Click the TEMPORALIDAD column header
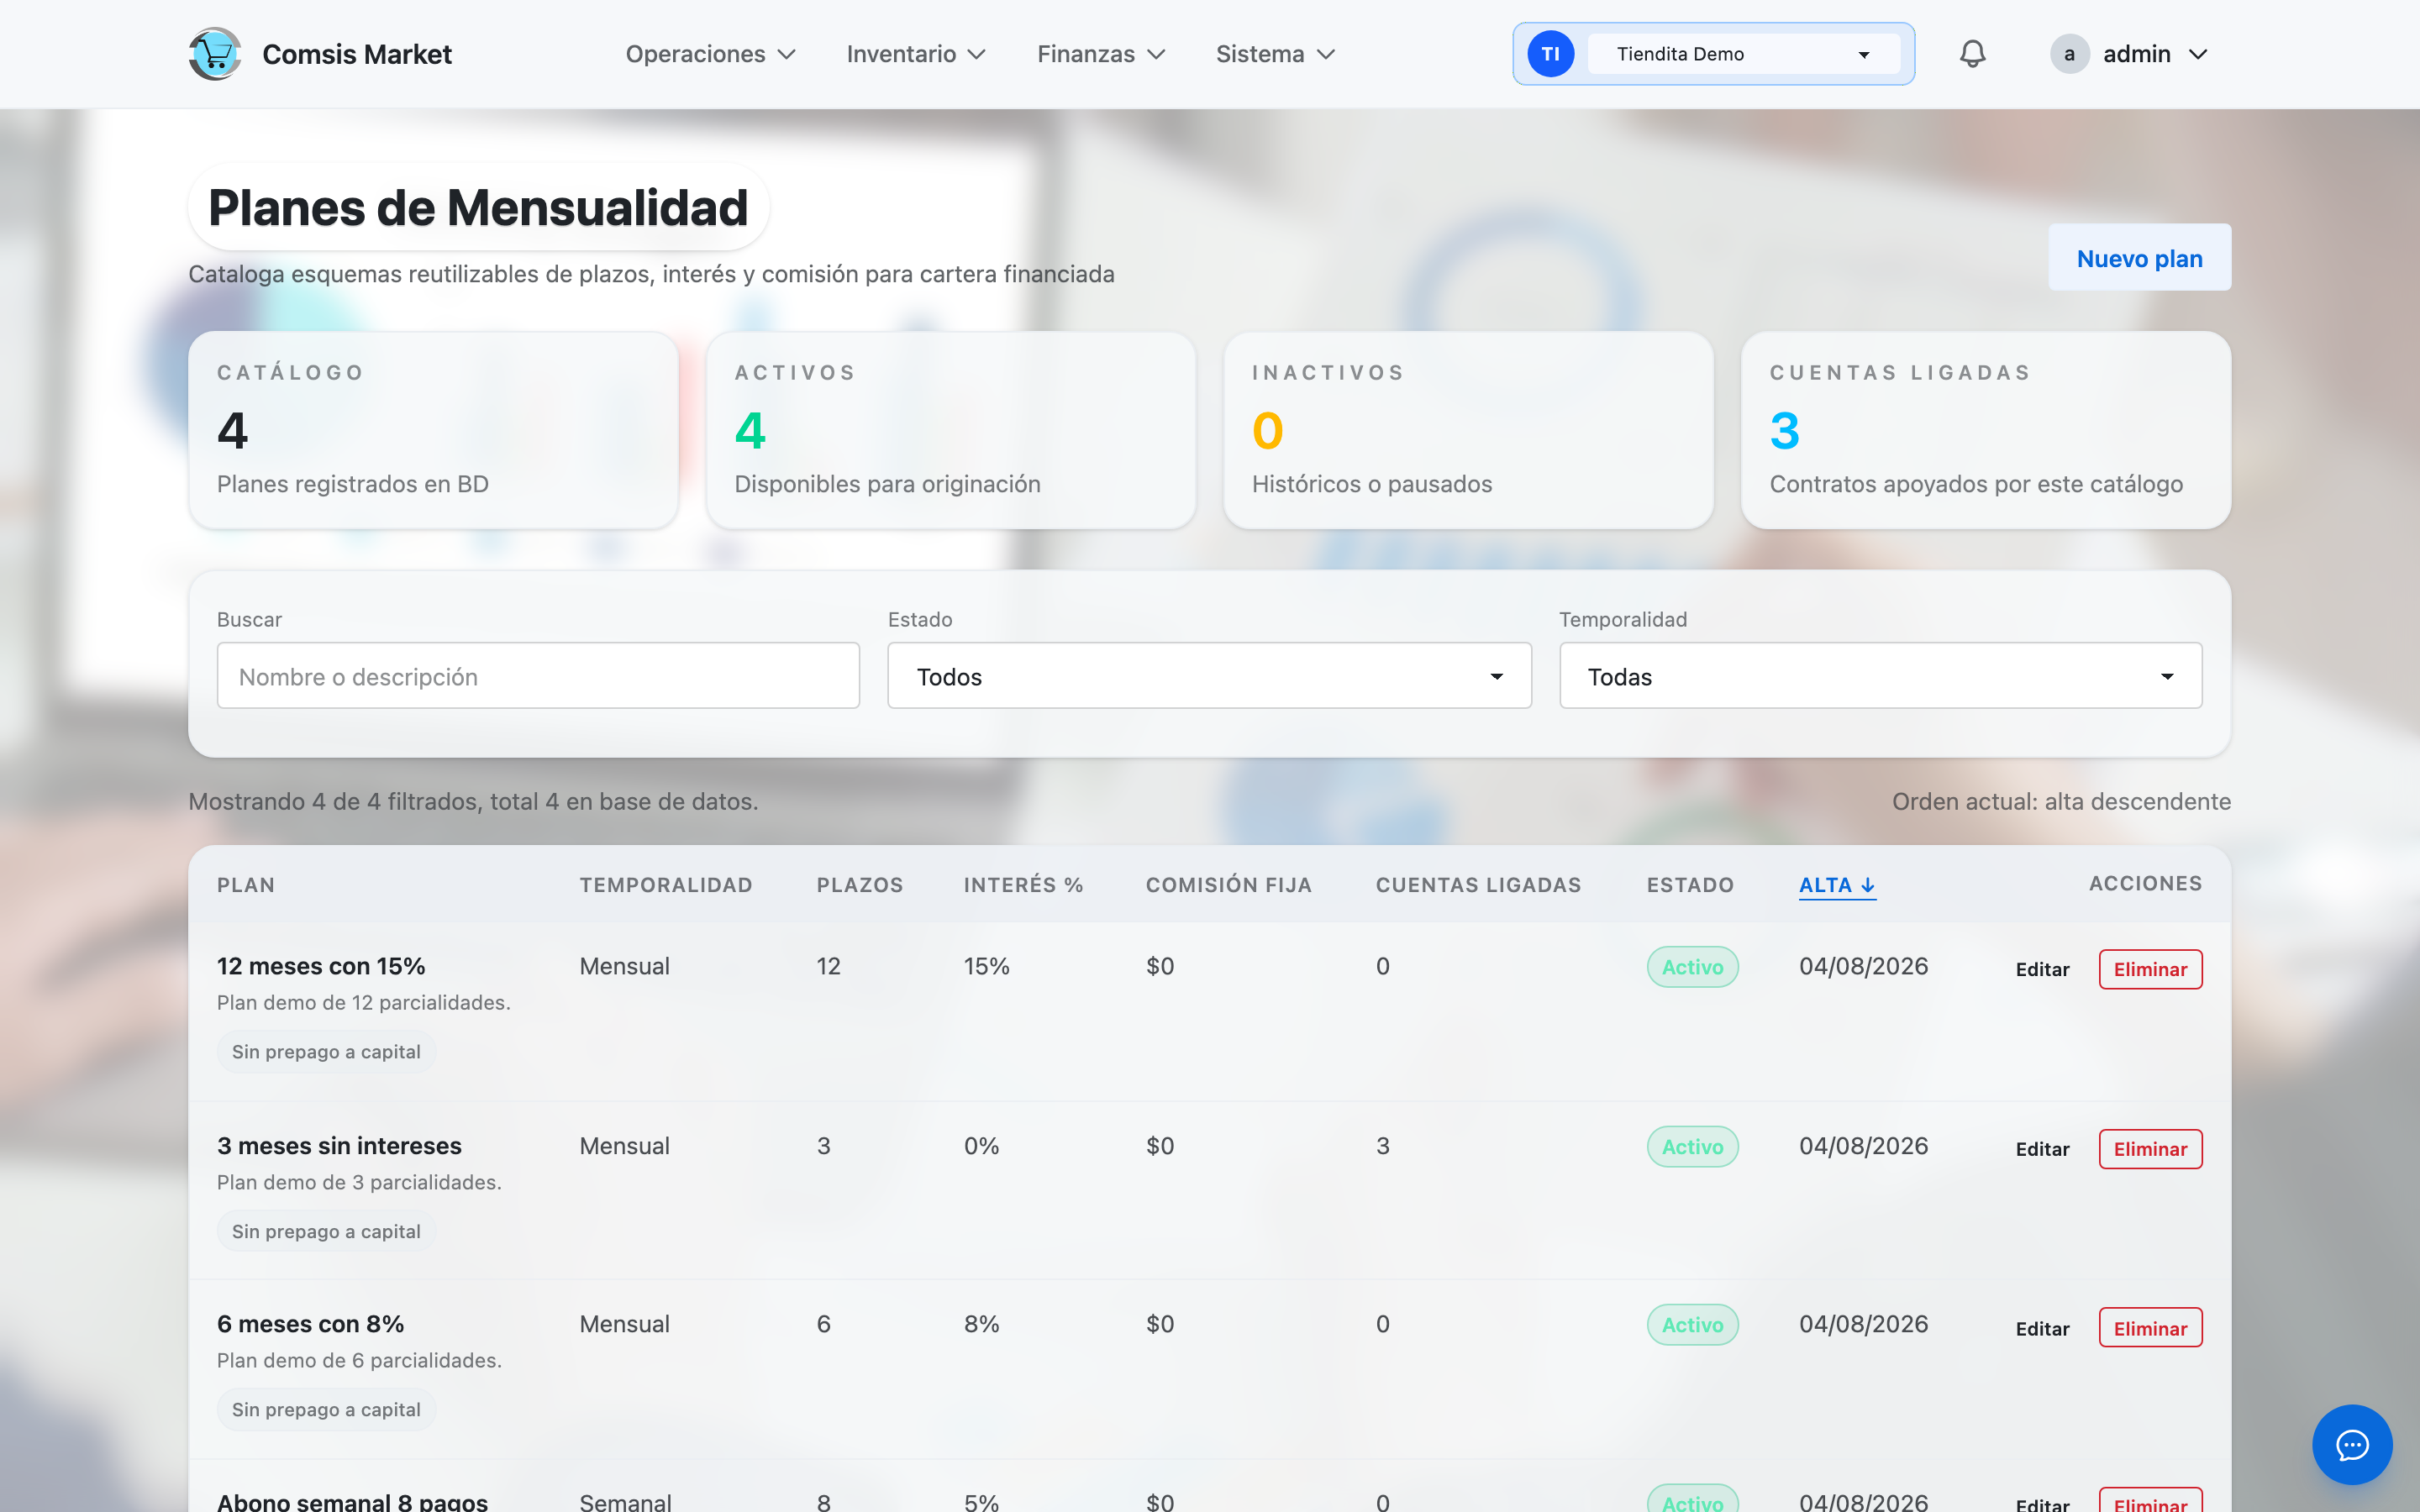This screenshot has height=1512, width=2420. [666, 885]
